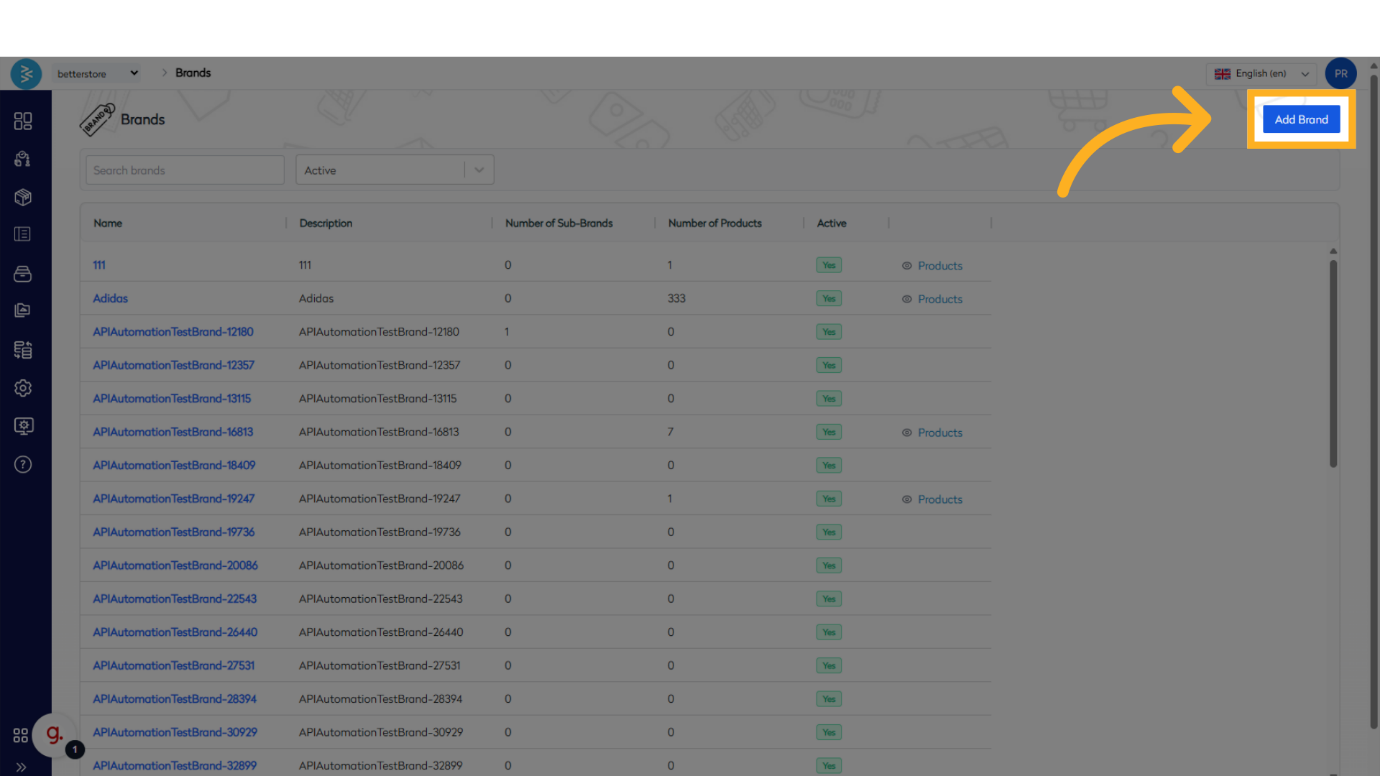Click the Number of Products column header

(714, 223)
